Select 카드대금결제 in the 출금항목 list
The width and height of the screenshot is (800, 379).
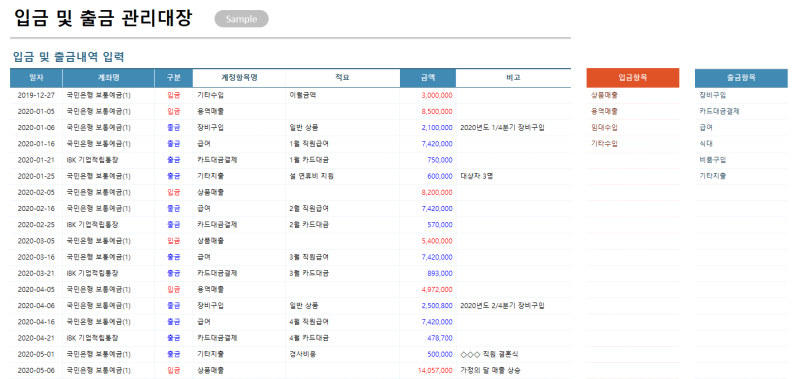(x=719, y=111)
